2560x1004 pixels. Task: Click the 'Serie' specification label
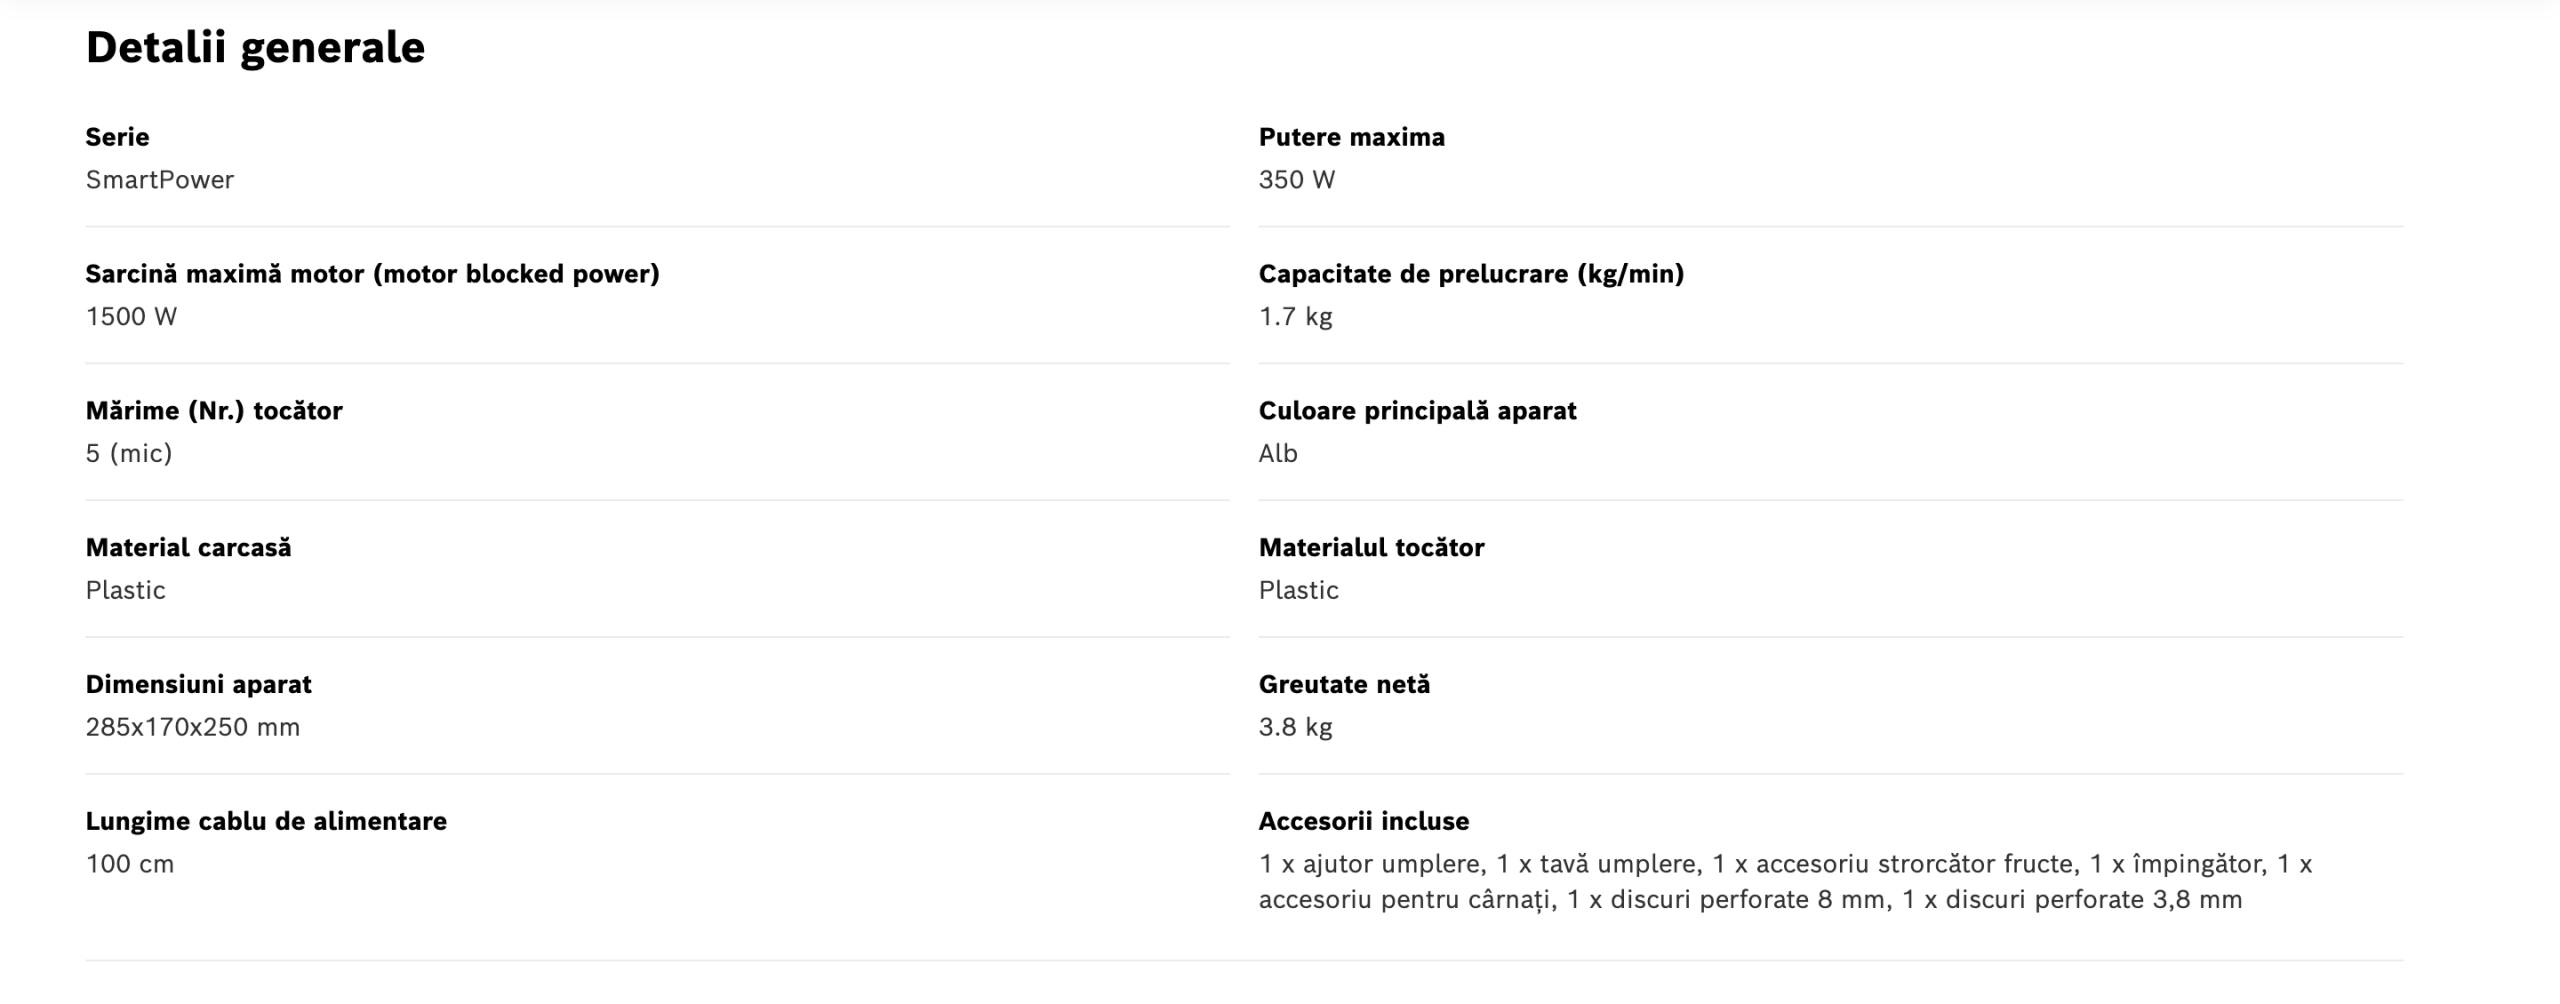[117, 137]
